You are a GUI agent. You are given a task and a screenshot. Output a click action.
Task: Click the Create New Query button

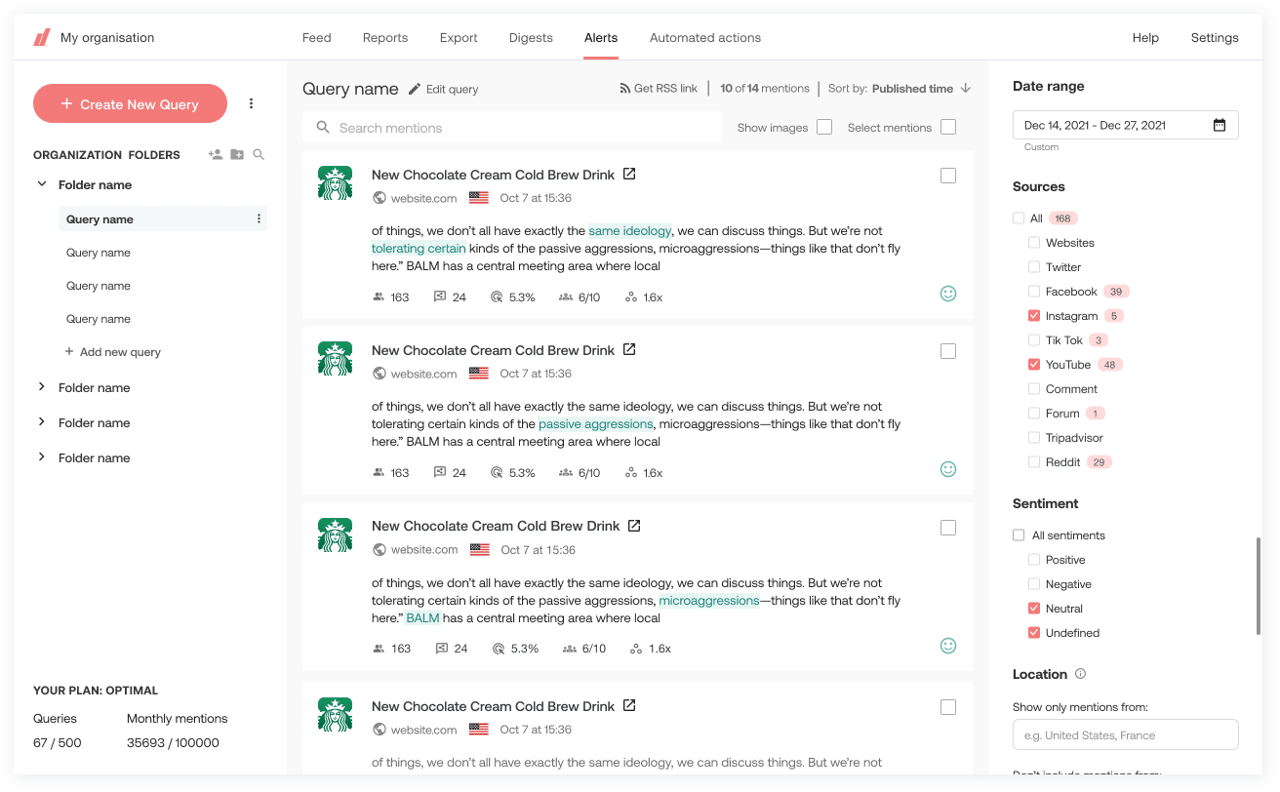point(130,104)
